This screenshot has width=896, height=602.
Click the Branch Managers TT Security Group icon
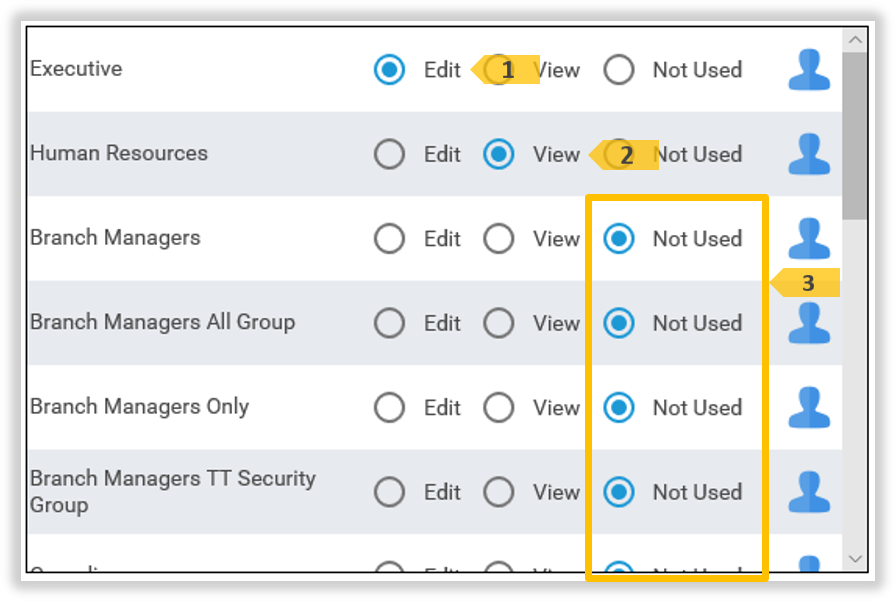pyautogui.click(x=810, y=492)
